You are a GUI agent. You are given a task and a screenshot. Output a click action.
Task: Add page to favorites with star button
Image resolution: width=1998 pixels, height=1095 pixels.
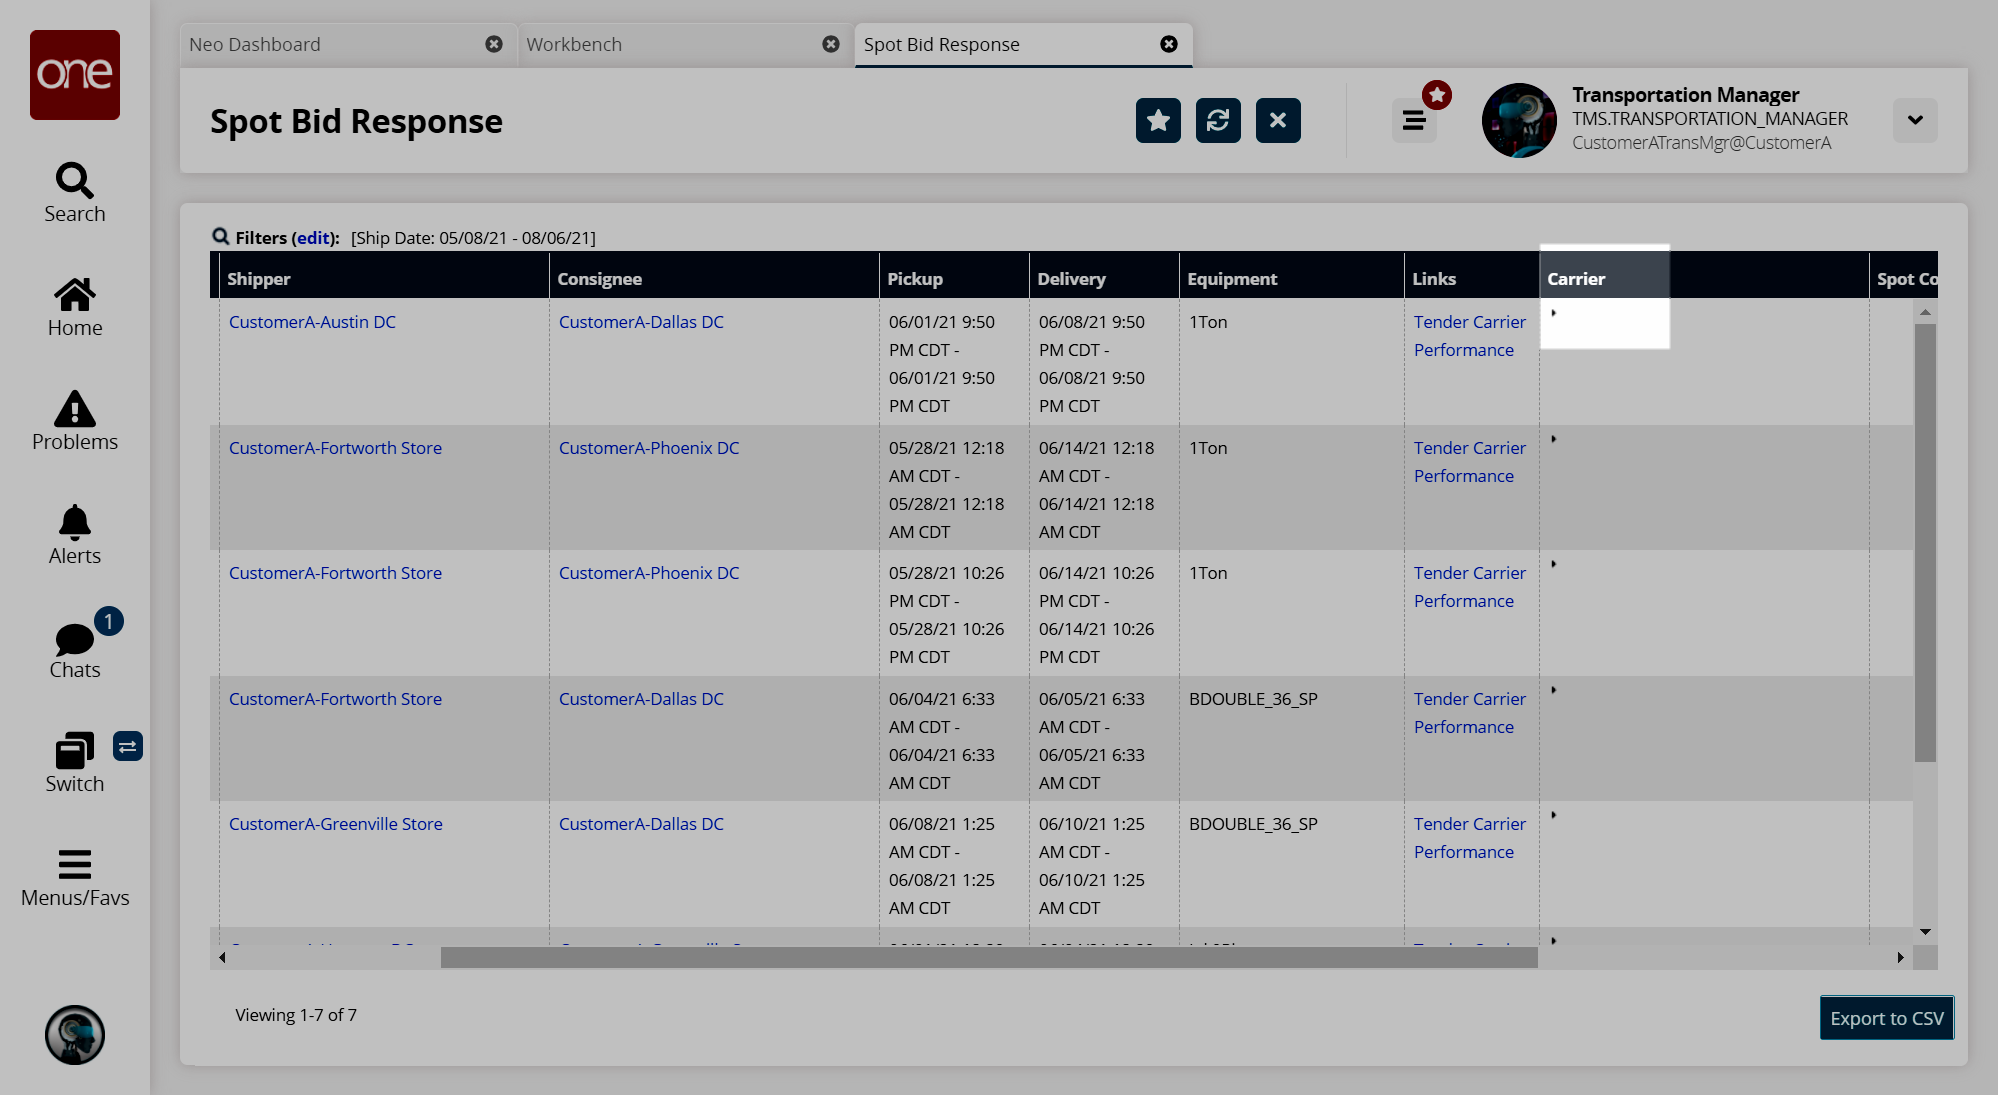(1158, 121)
